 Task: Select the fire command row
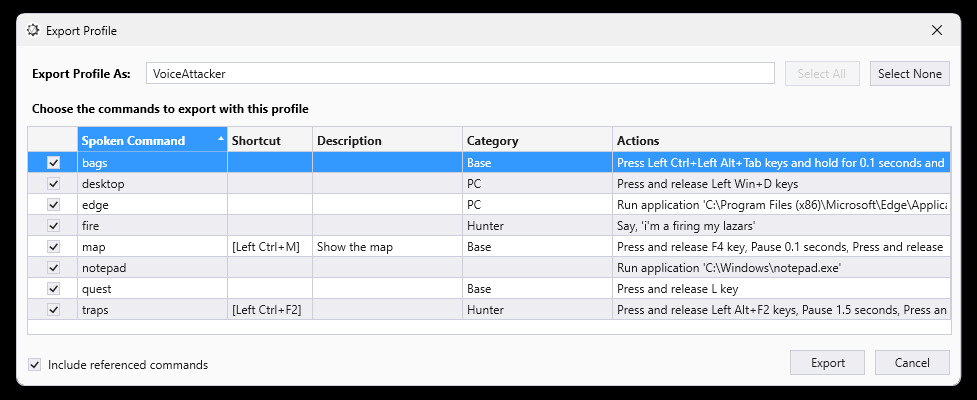pos(150,226)
